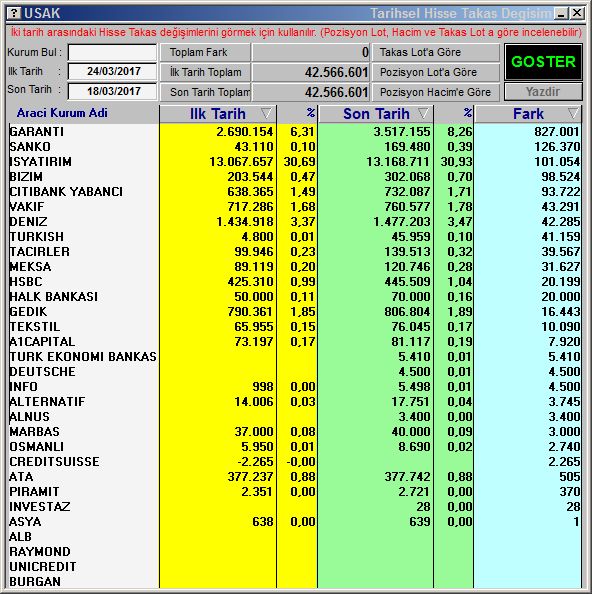Focus the Kurum Bul search field

(x=112, y=52)
